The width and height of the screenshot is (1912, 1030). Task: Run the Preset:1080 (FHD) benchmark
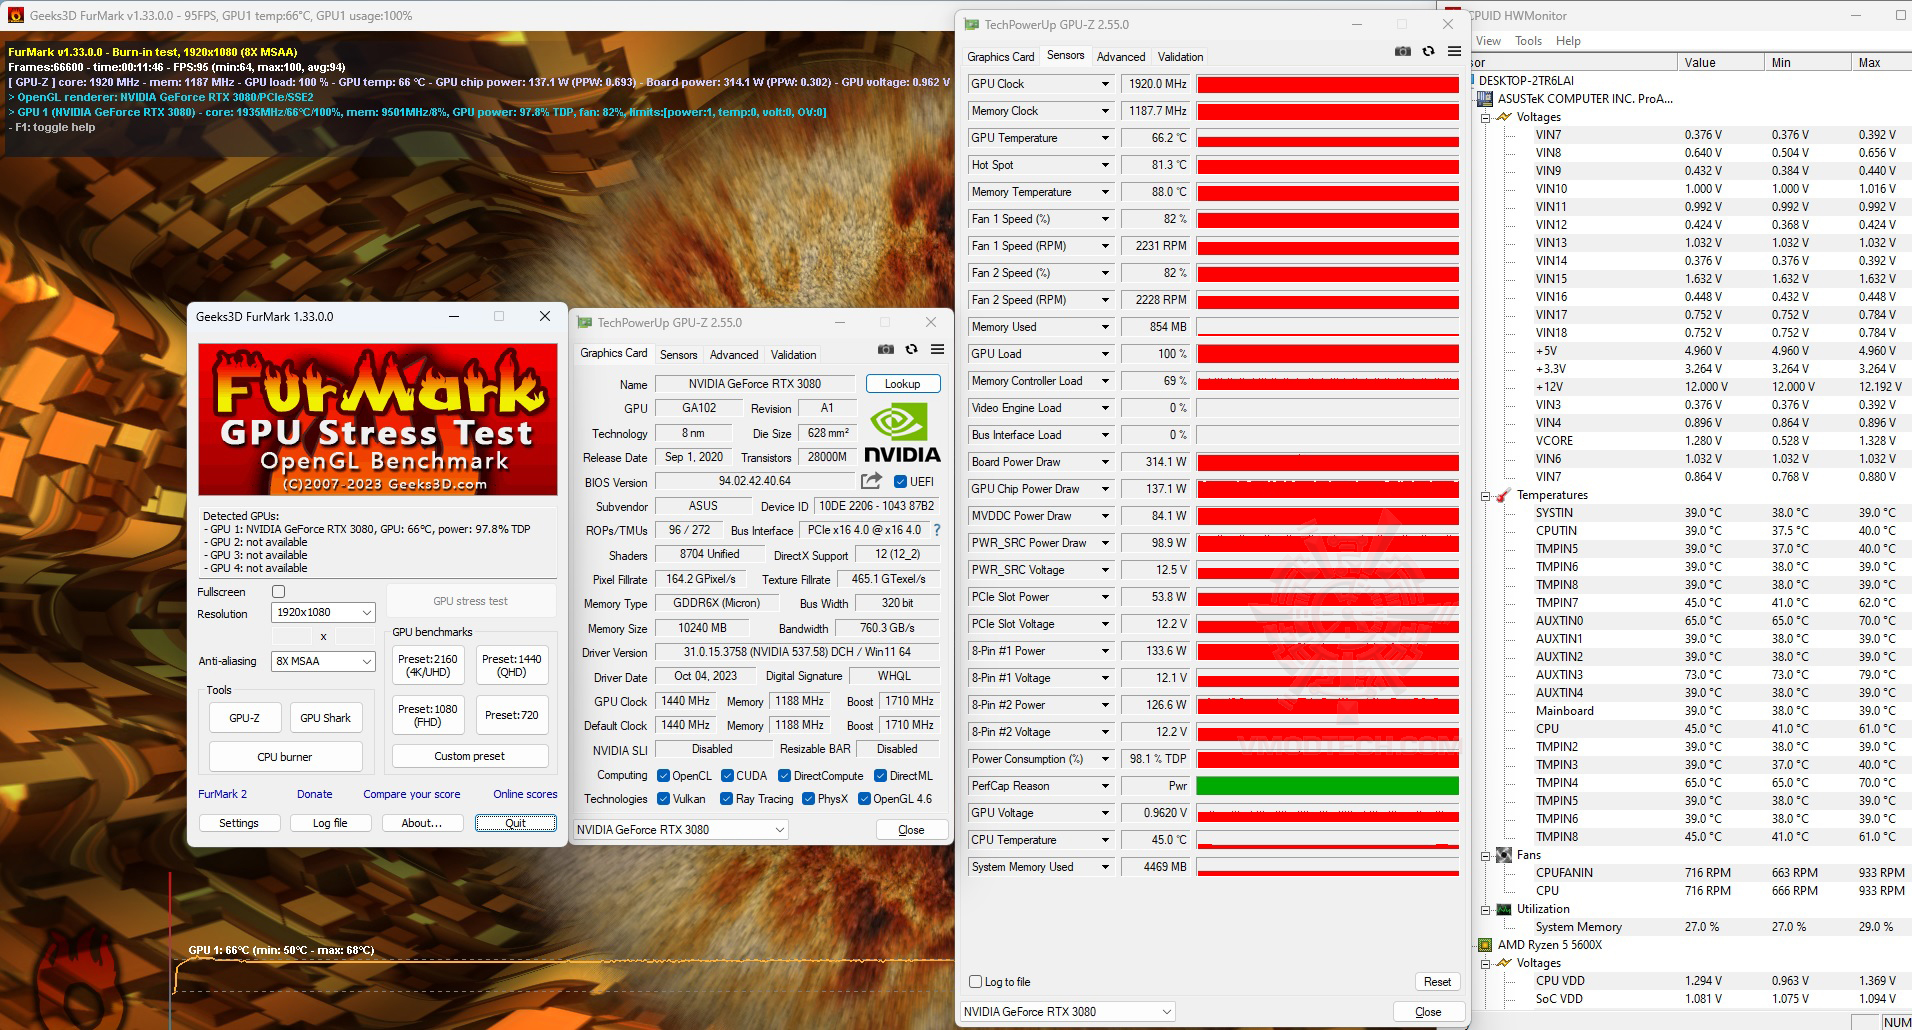click(x=428, y=715)
